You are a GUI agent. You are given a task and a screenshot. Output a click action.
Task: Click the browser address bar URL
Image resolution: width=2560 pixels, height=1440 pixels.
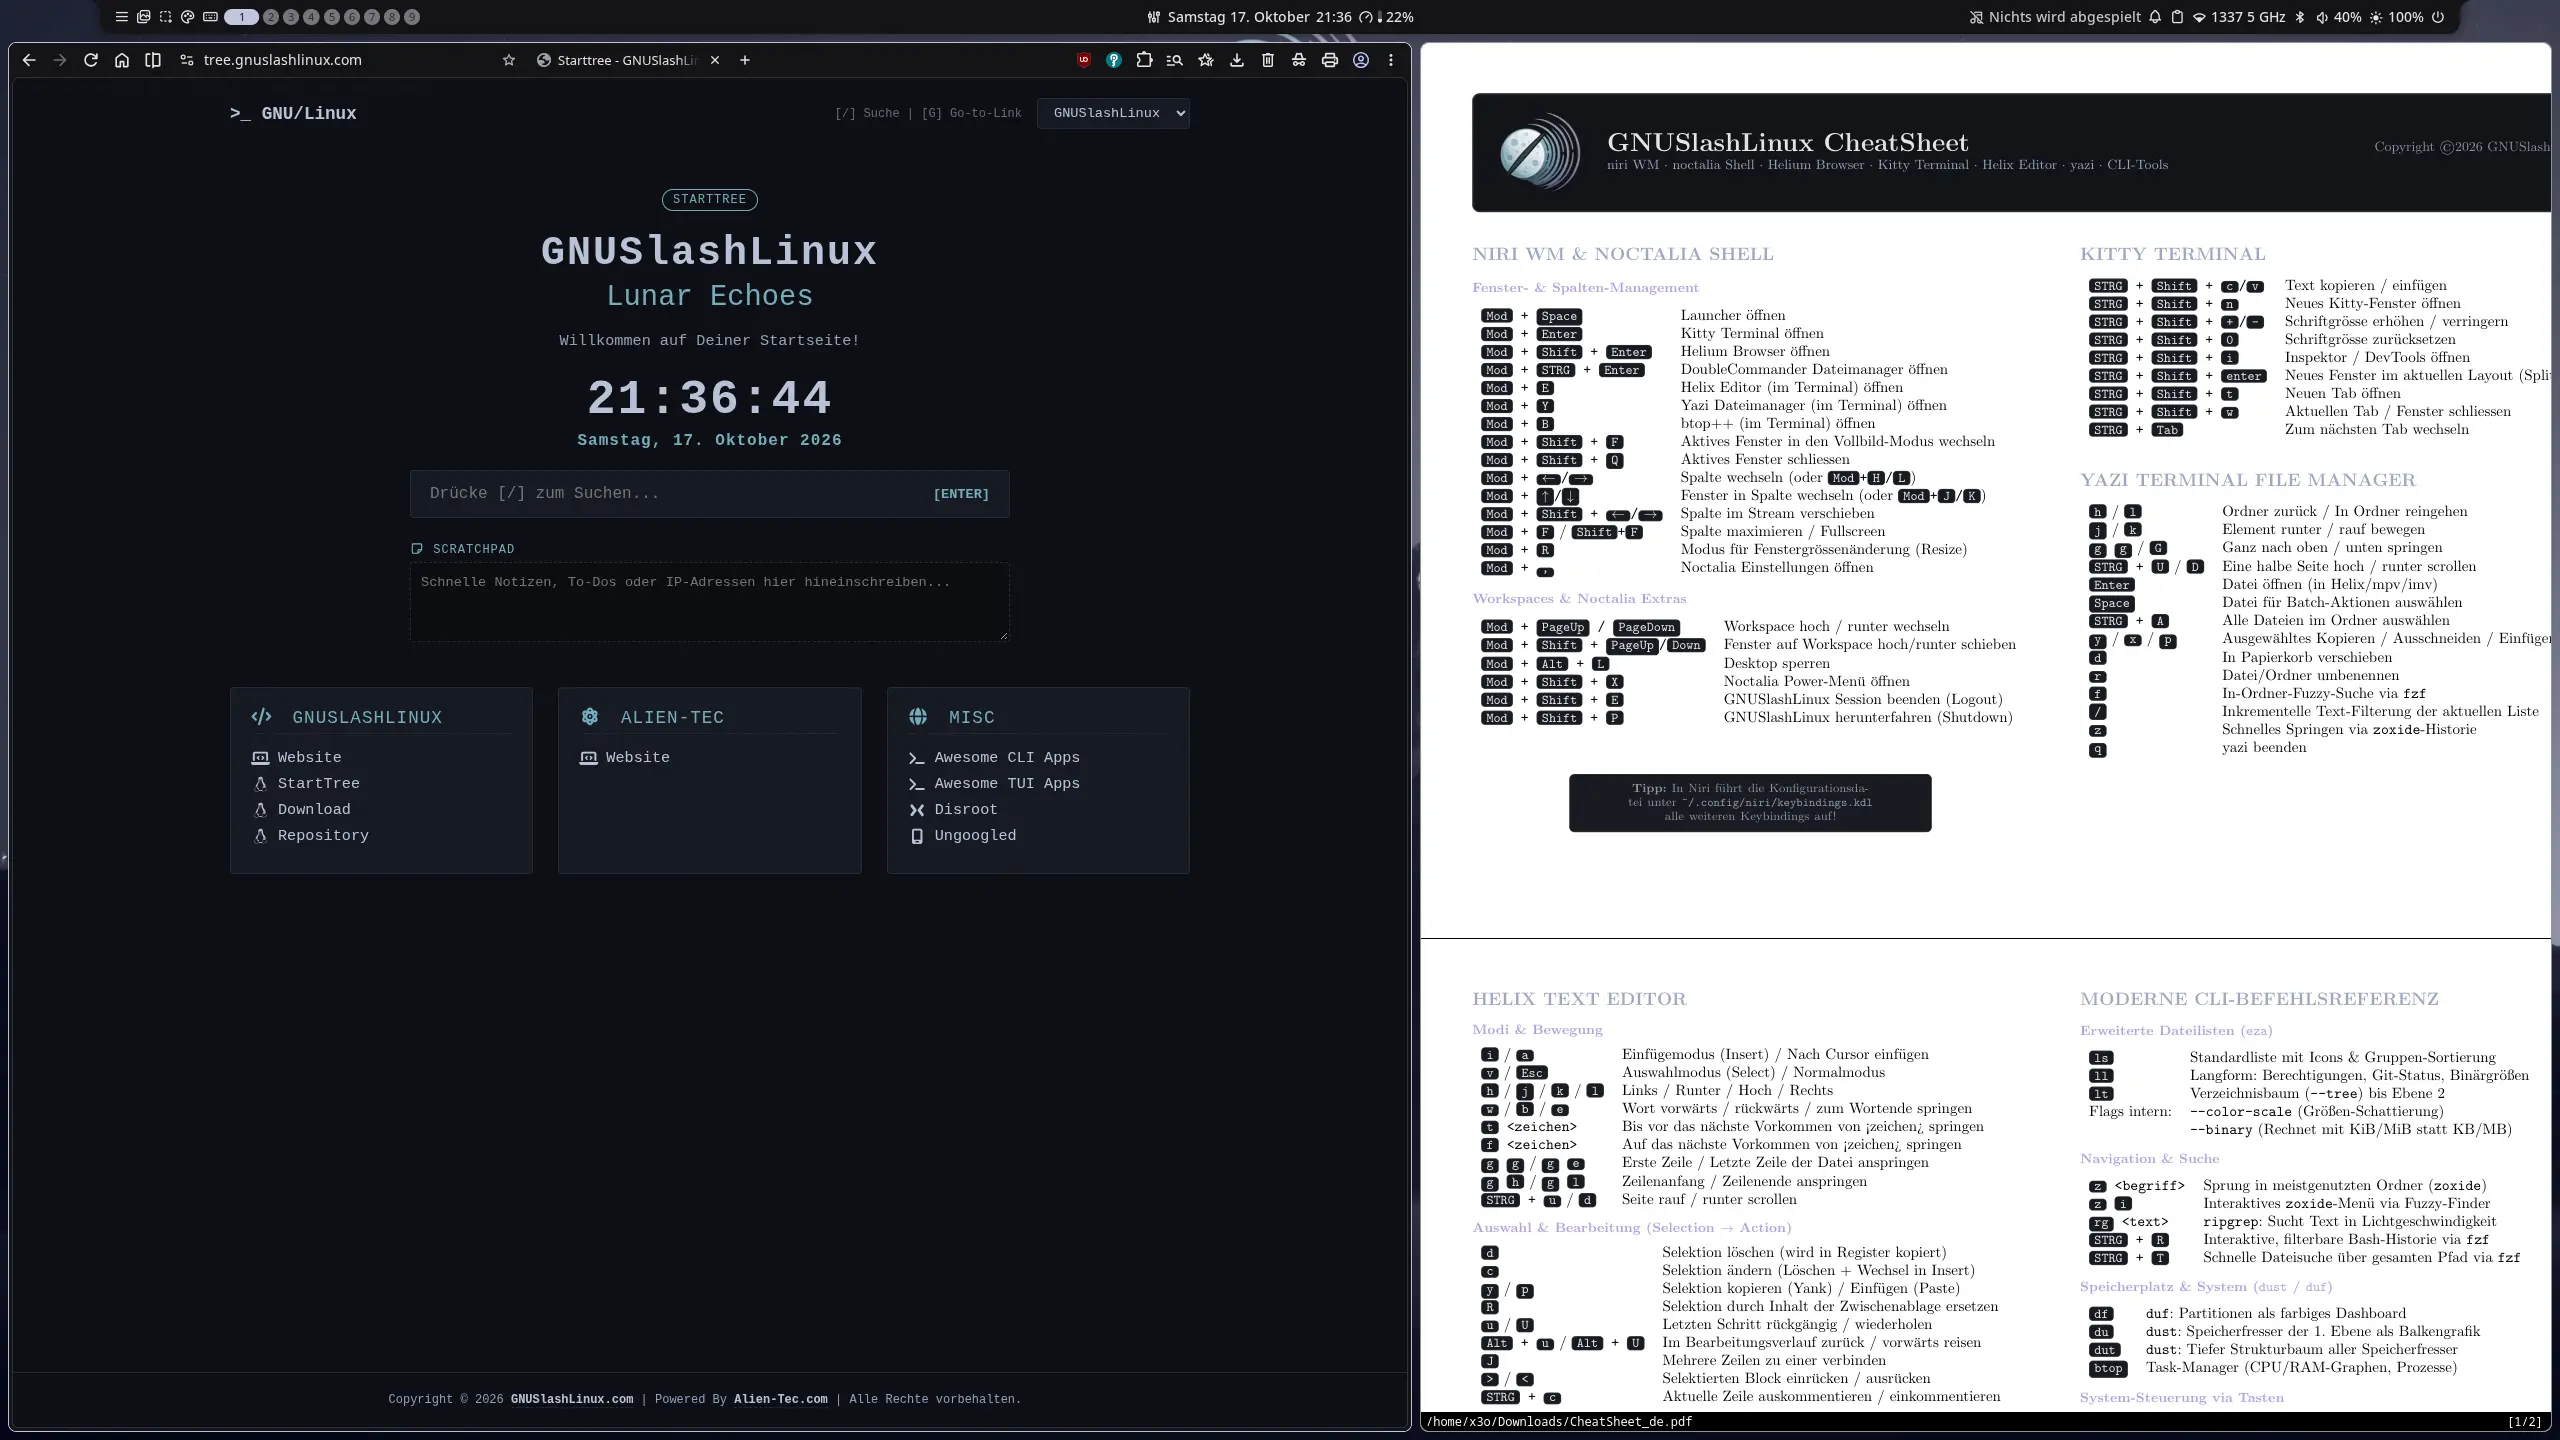282,60
